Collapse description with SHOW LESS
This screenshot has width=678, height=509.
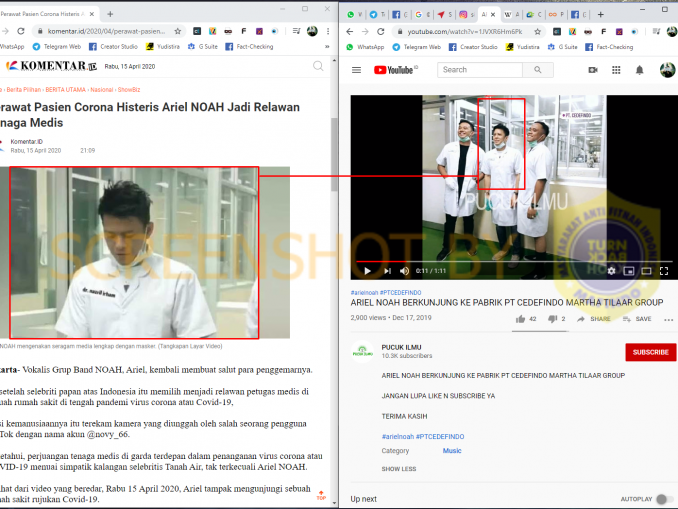(399, 469)
